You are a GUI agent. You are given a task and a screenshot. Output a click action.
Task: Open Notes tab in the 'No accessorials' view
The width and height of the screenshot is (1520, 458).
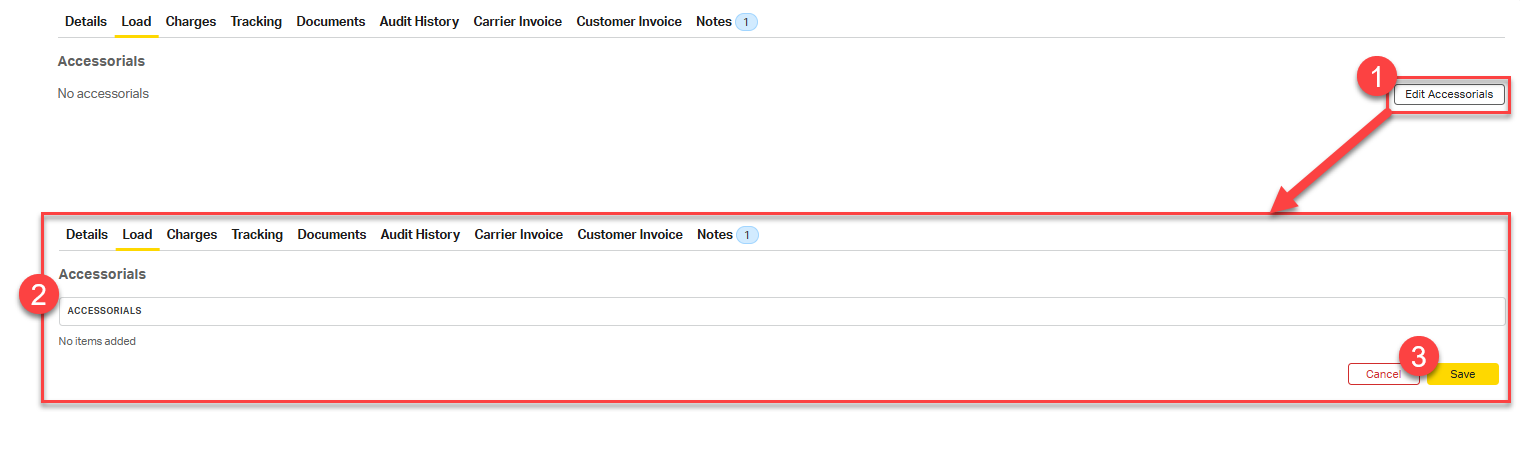(x=714, y=21)
